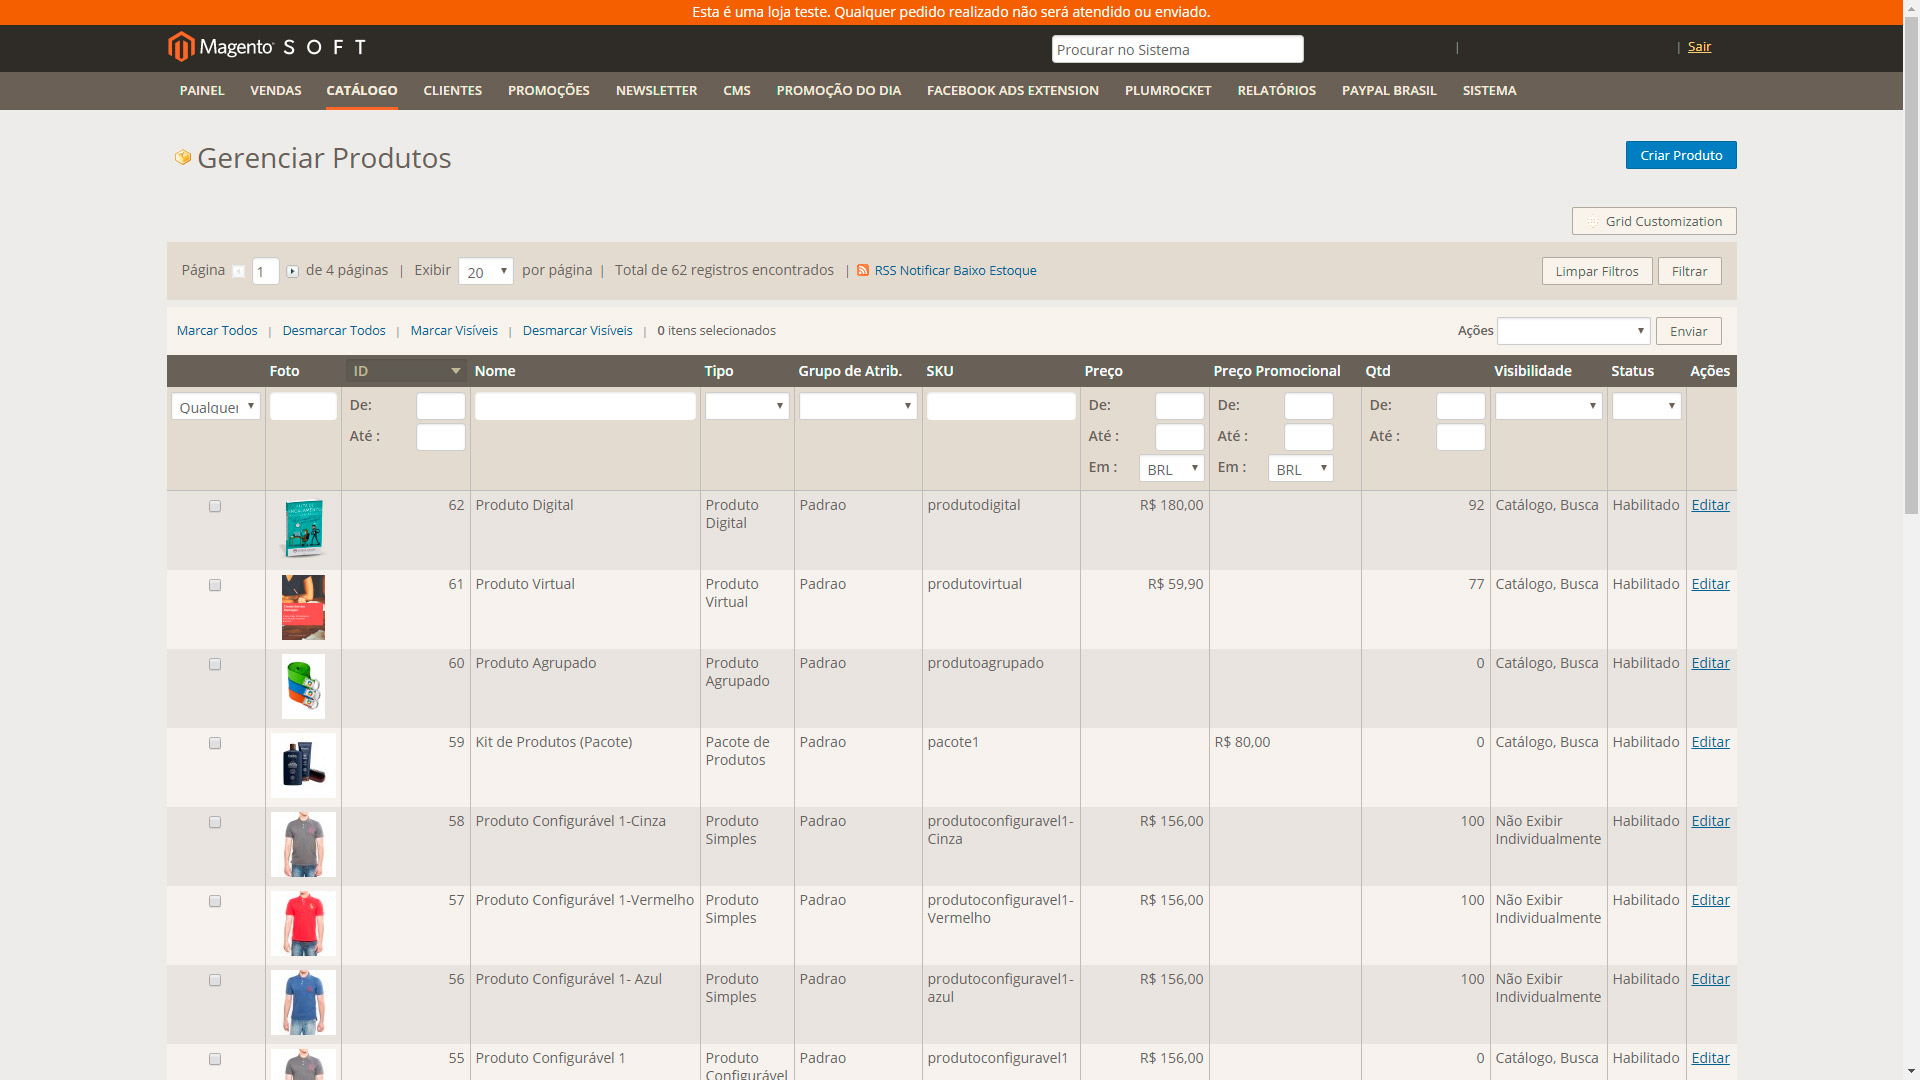The image size is (1920, 1080).
Task: Open Produto Configurável 1- Azul thumbnail
Action: 303,1003
